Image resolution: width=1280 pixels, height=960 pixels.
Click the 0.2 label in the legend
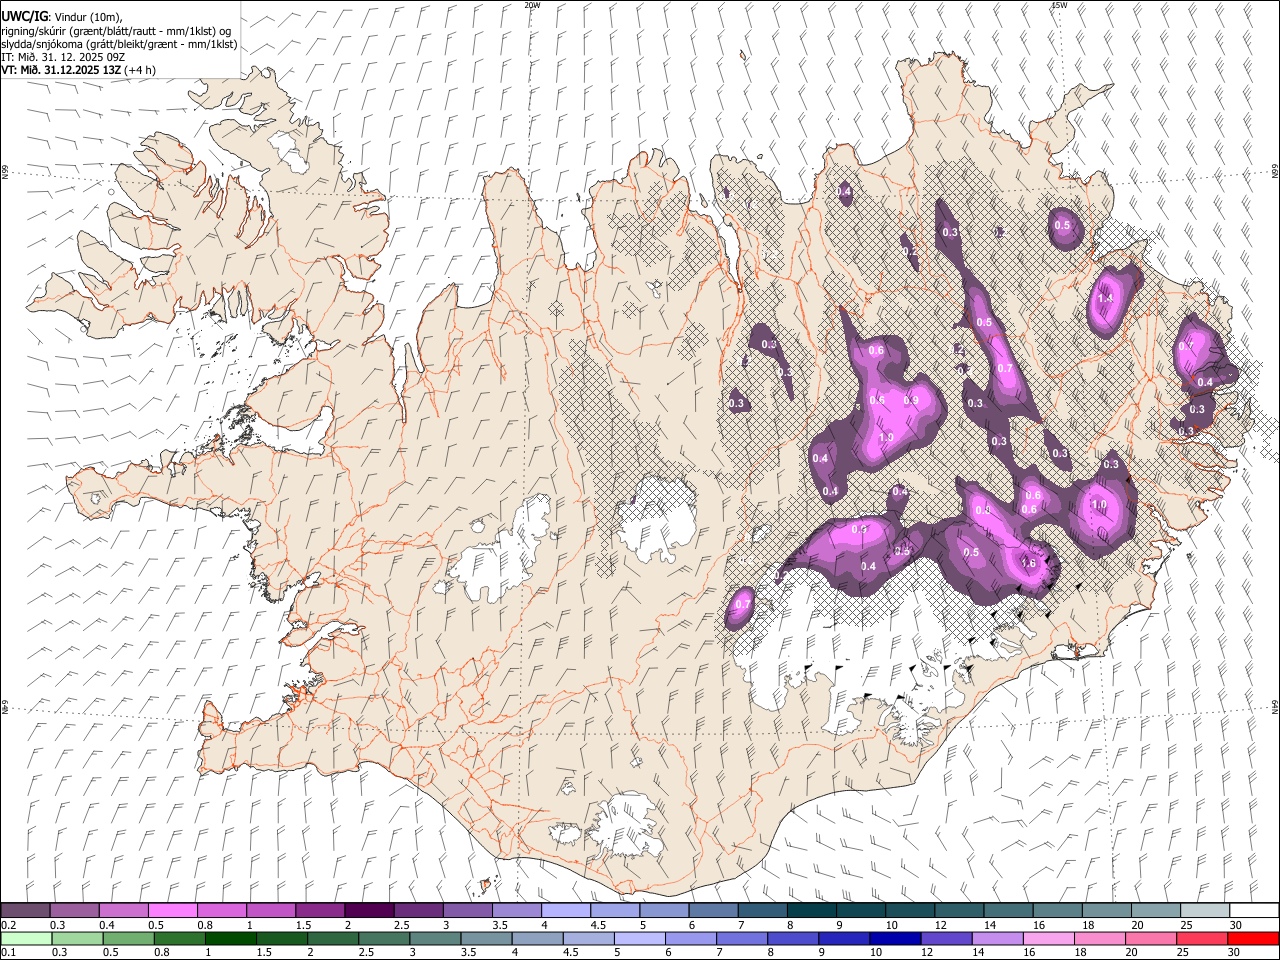click(x=8, y=925)
